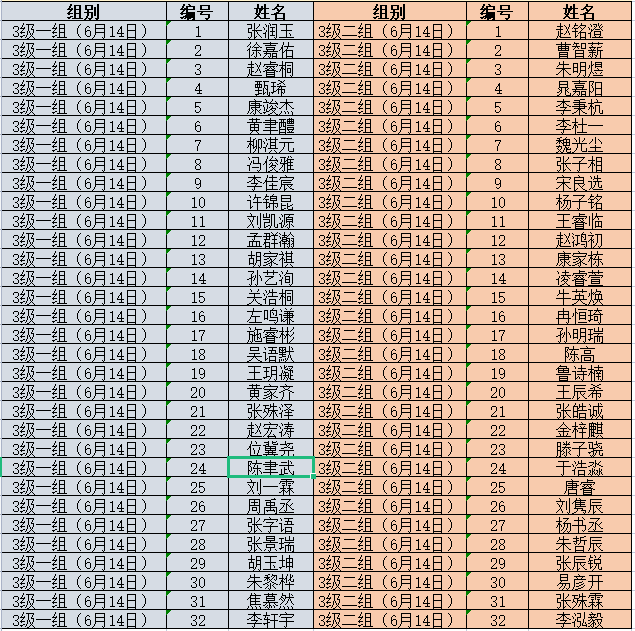Click the cell containing 唐睿
Viewport: 635px width, 631px height.
click(579, 488)
